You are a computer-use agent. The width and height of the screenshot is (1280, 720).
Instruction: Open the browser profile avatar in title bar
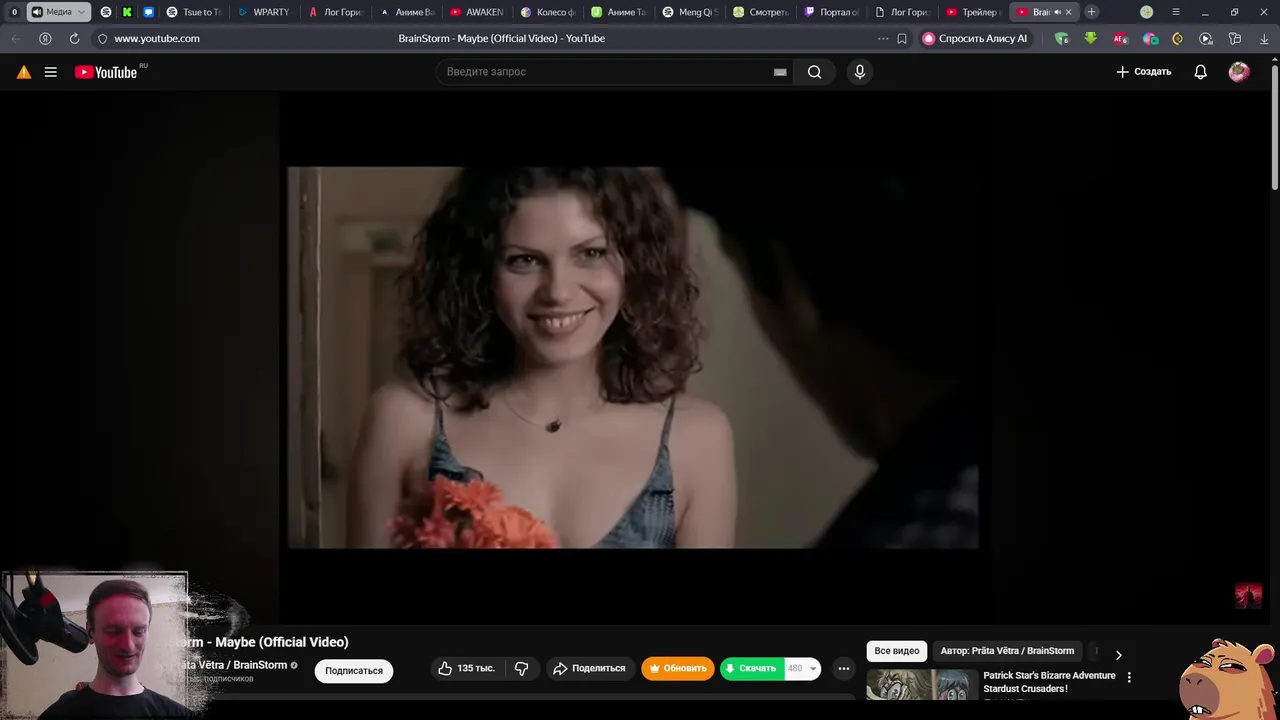pyautogui.click(x=1146, y=12)
